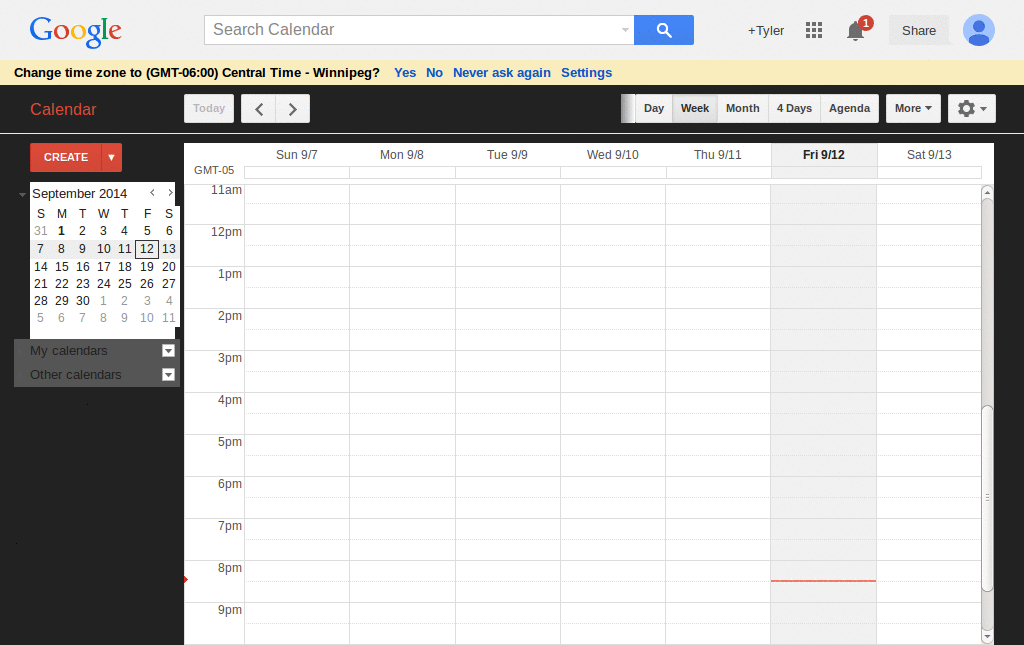The image size is (1024, 645).
Task: Click the Calendar title link
Action: click(x=63, y=109)
